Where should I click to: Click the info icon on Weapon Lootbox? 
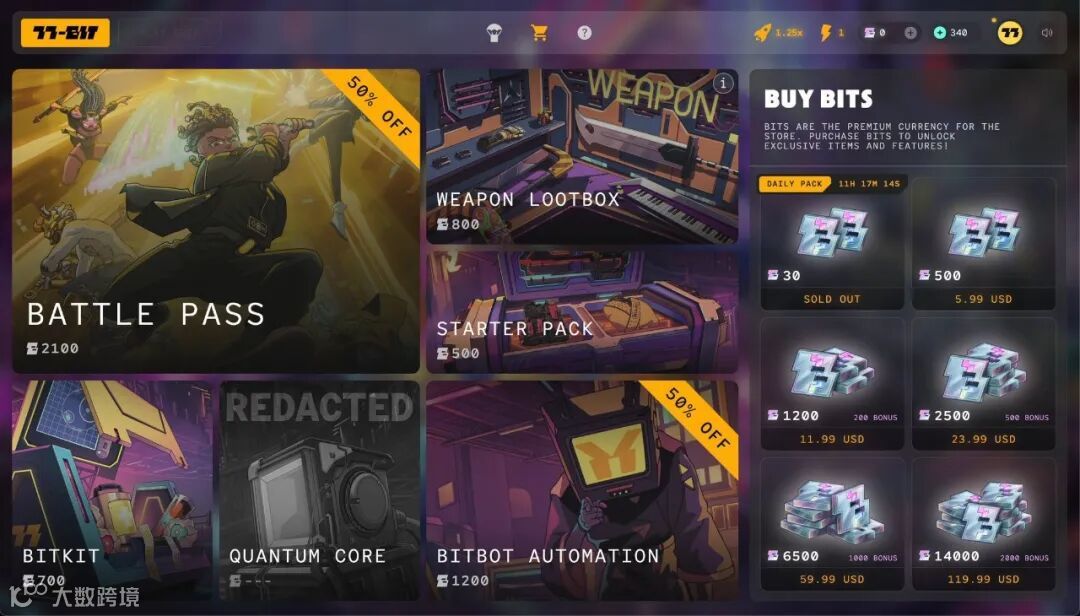[x=723, y=83]
